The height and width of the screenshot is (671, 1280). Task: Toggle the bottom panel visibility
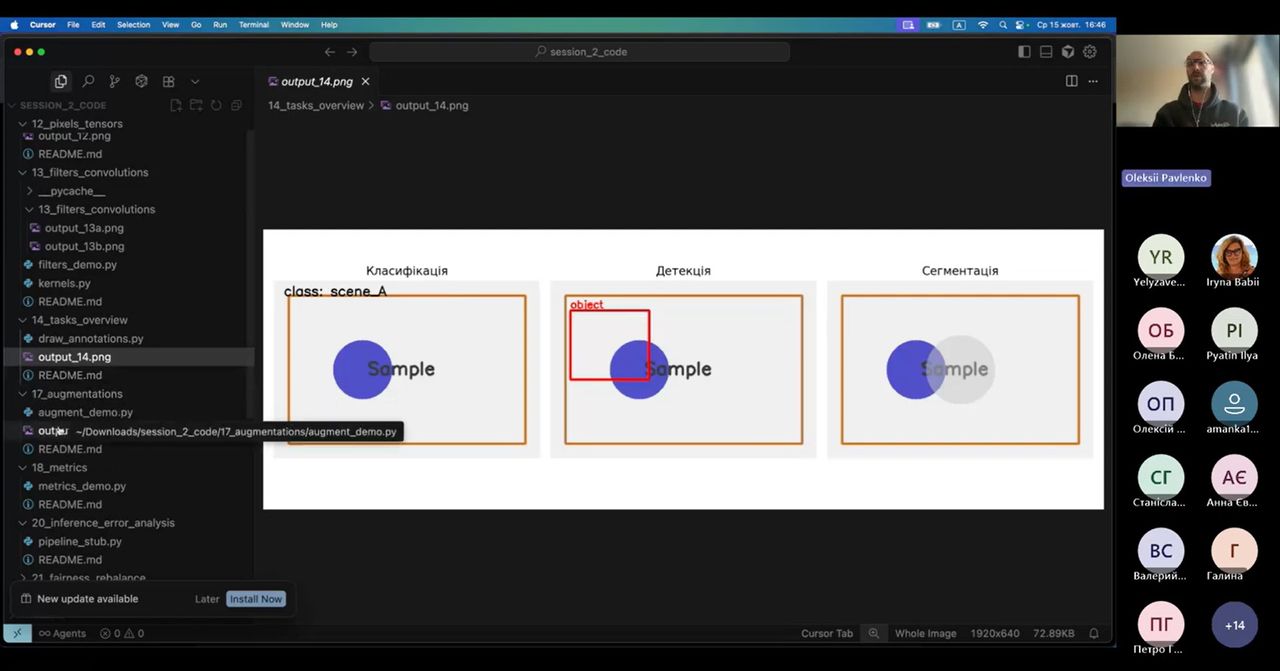click(1046, 52)
